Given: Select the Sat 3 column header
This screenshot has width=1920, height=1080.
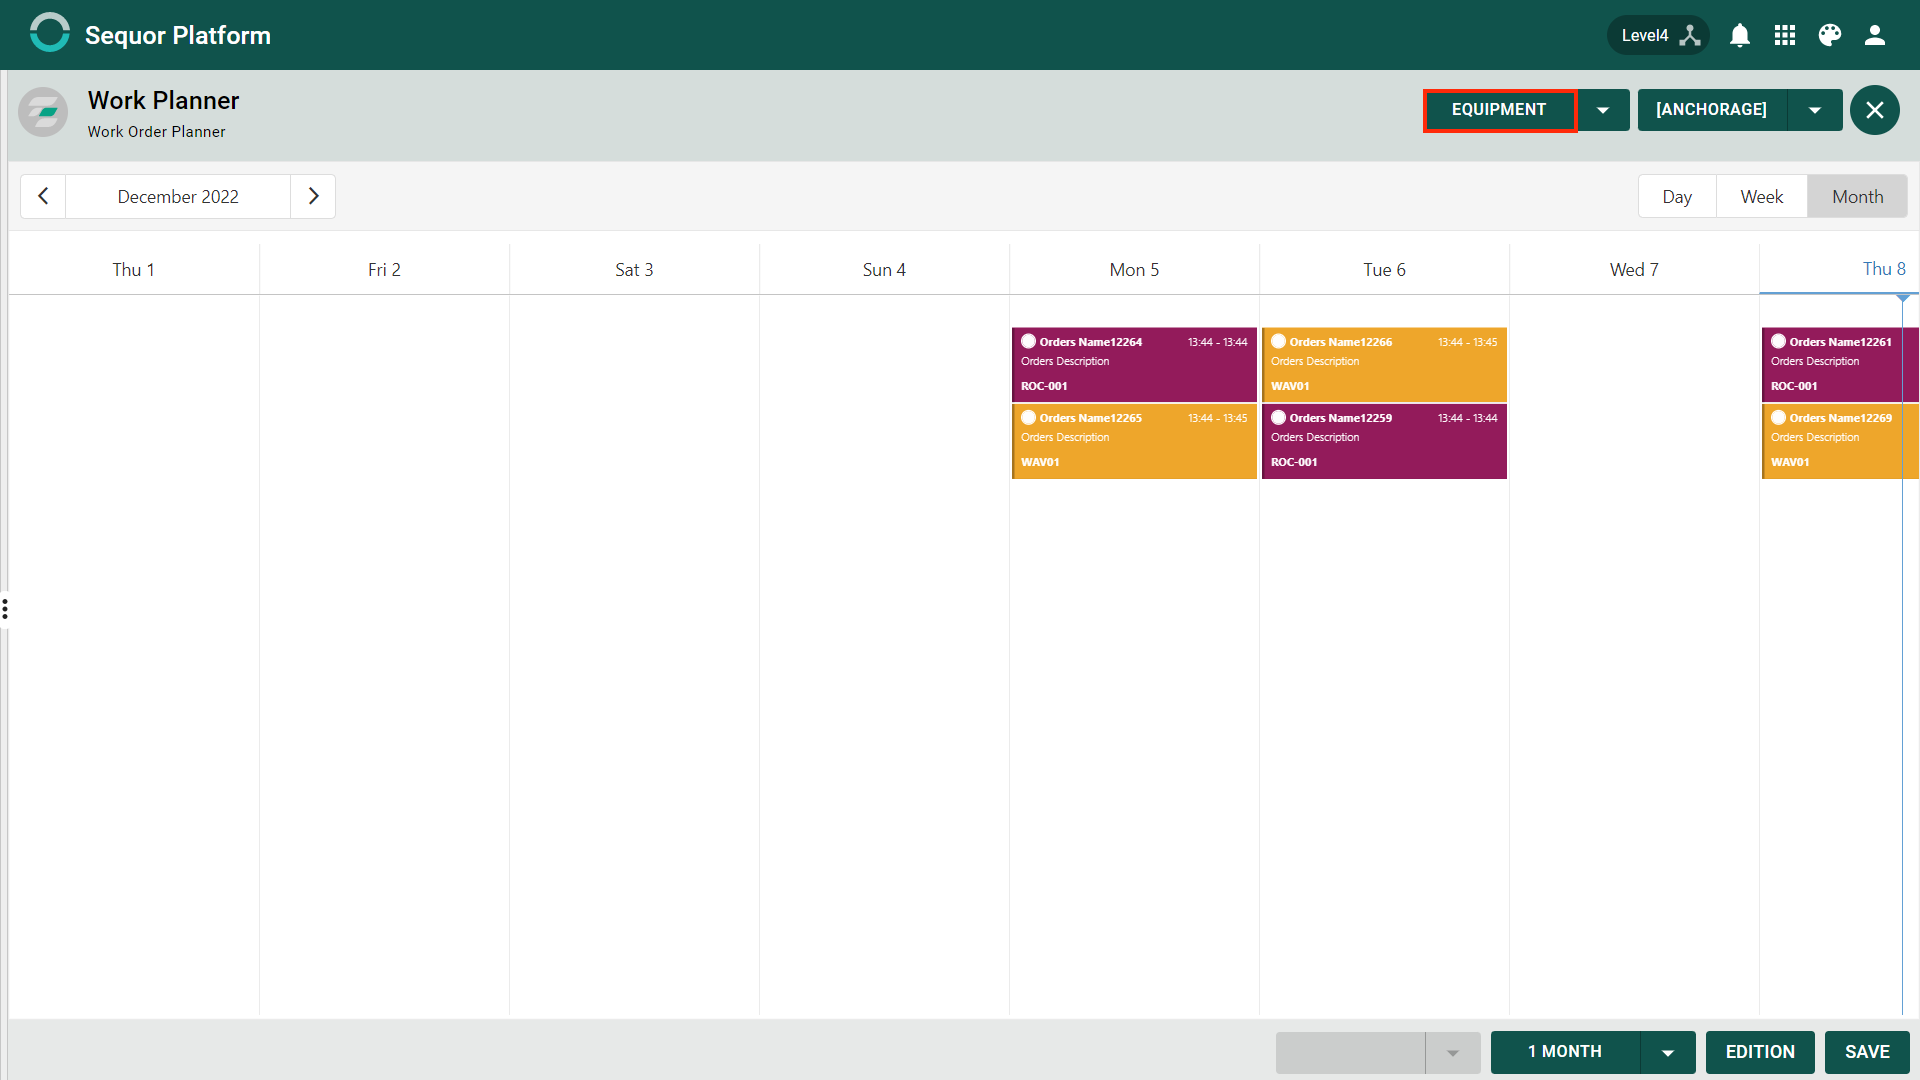Looking at the screenshot, I should pyautogui.click(x=634, y=270).
